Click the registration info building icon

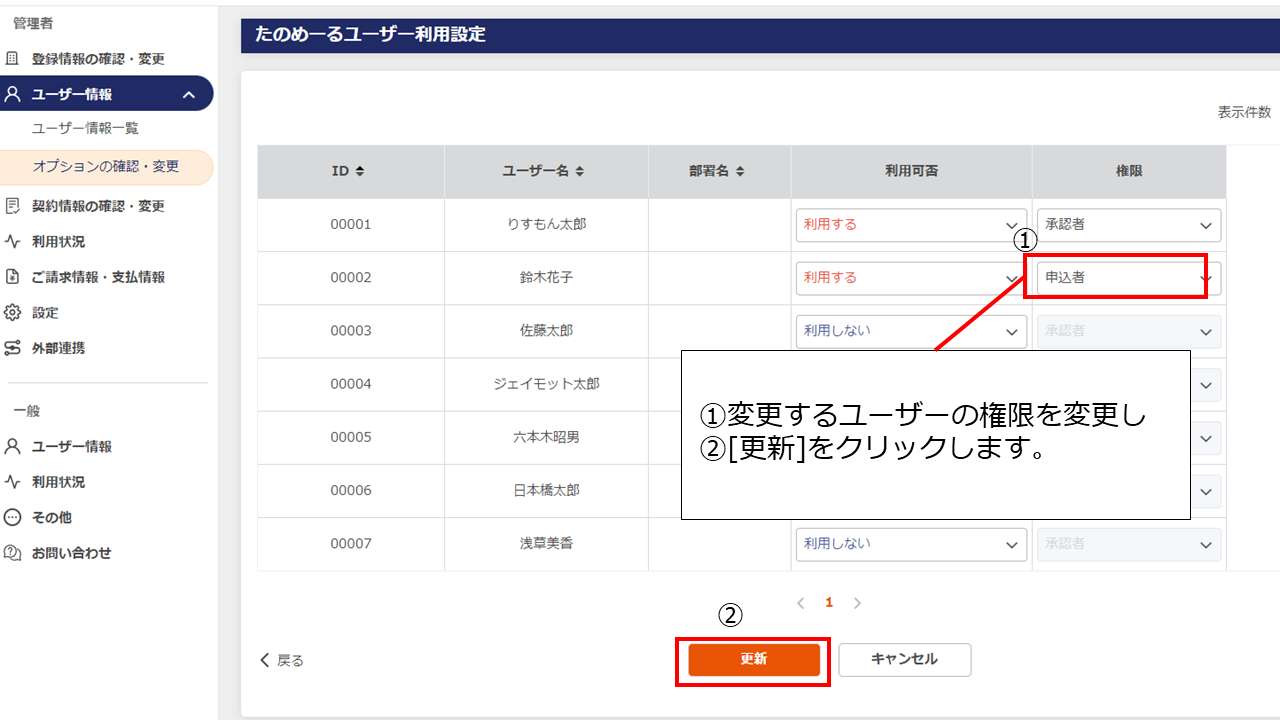[x=12, y=58]
